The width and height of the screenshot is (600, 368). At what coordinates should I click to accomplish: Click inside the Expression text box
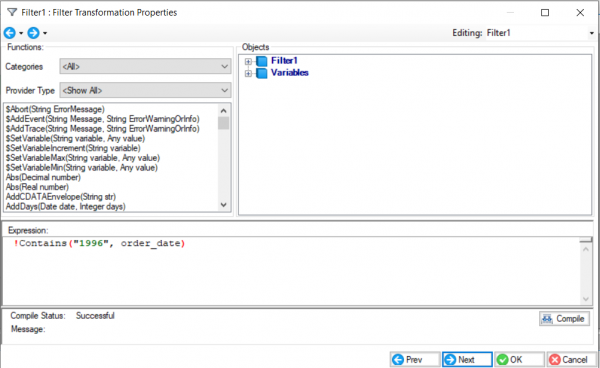coord(291,271)
